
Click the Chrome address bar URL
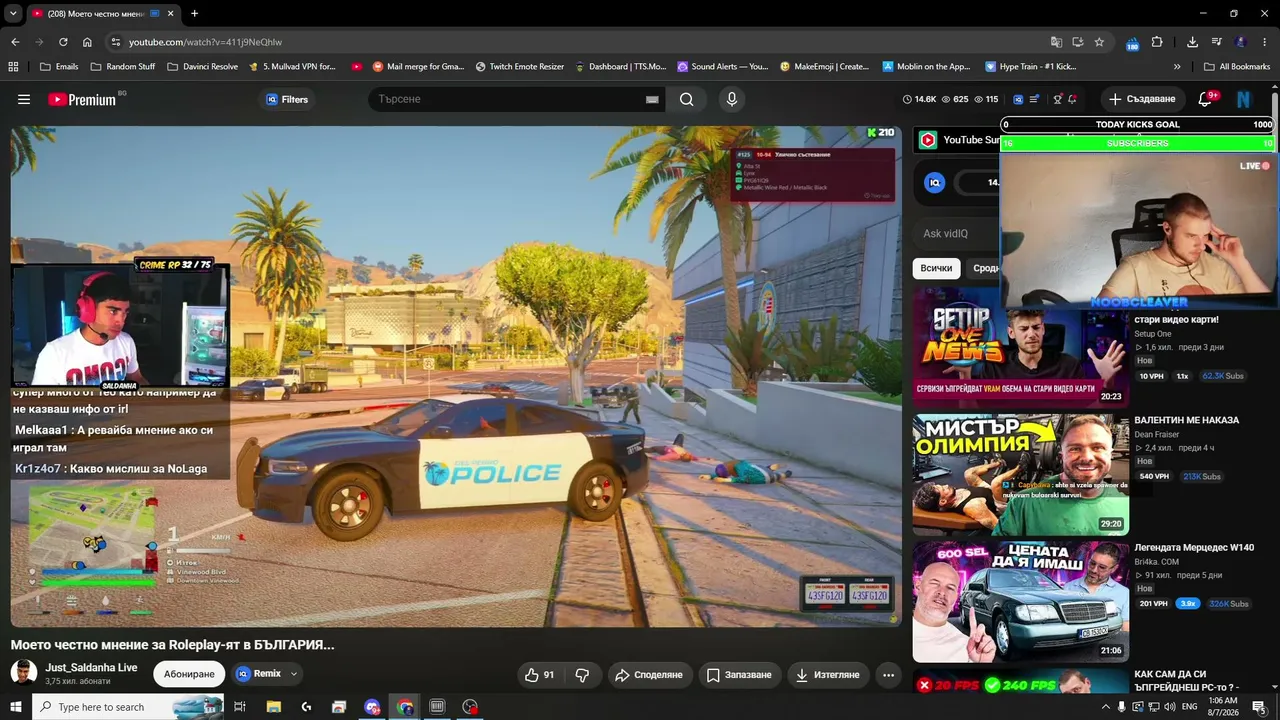206,42
